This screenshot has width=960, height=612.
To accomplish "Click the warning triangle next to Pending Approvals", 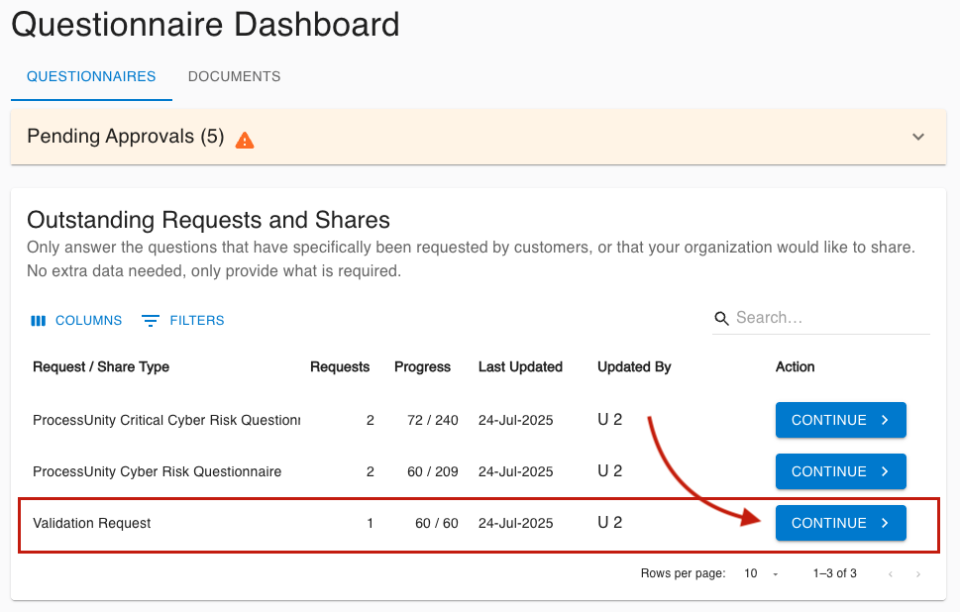I will (x=243, y=137).
